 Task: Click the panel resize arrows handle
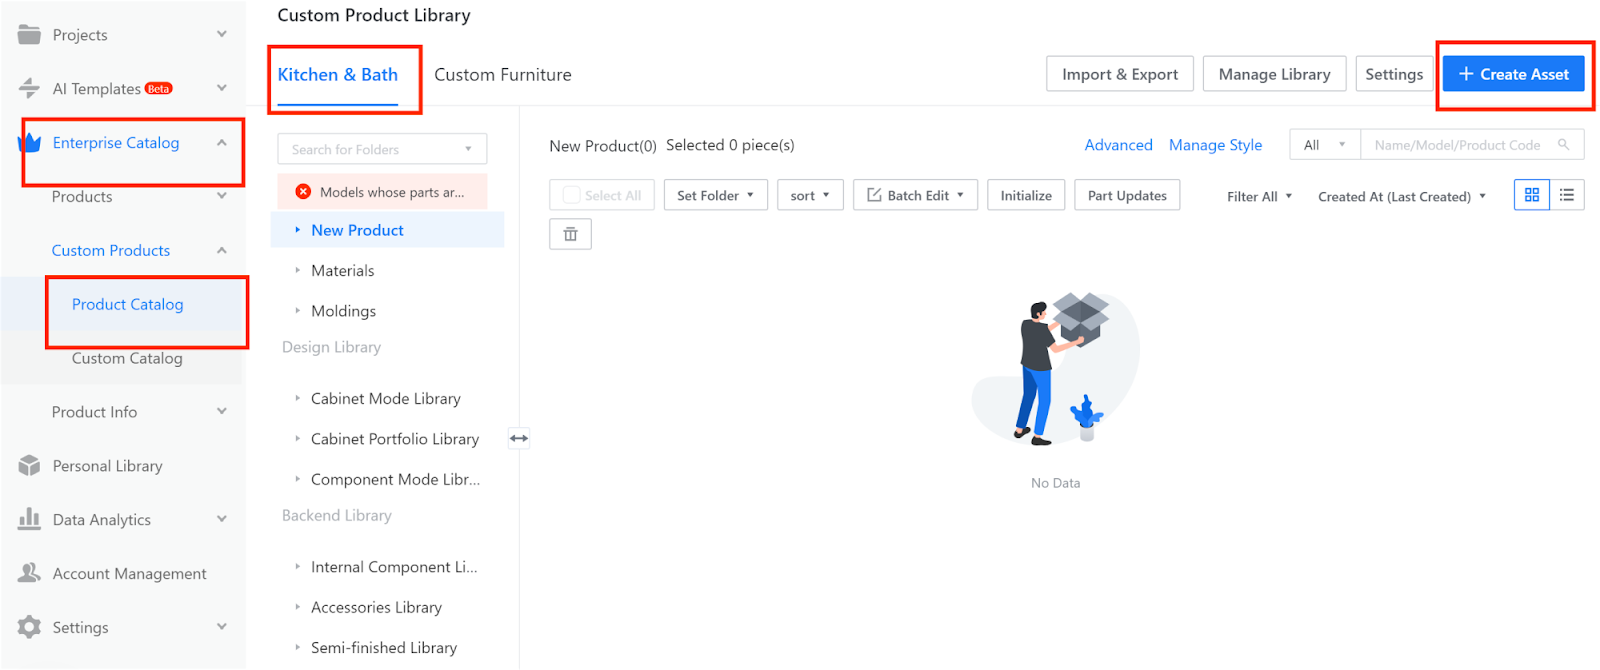pos(519,438)
